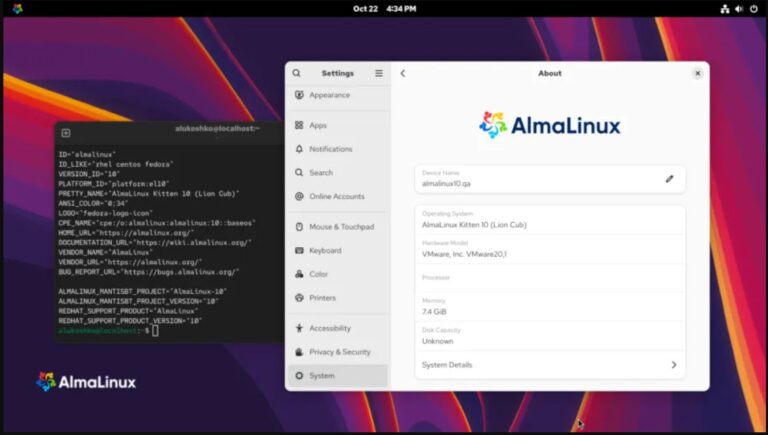
Task: Click the System gear icon
Action: point(299,376)
